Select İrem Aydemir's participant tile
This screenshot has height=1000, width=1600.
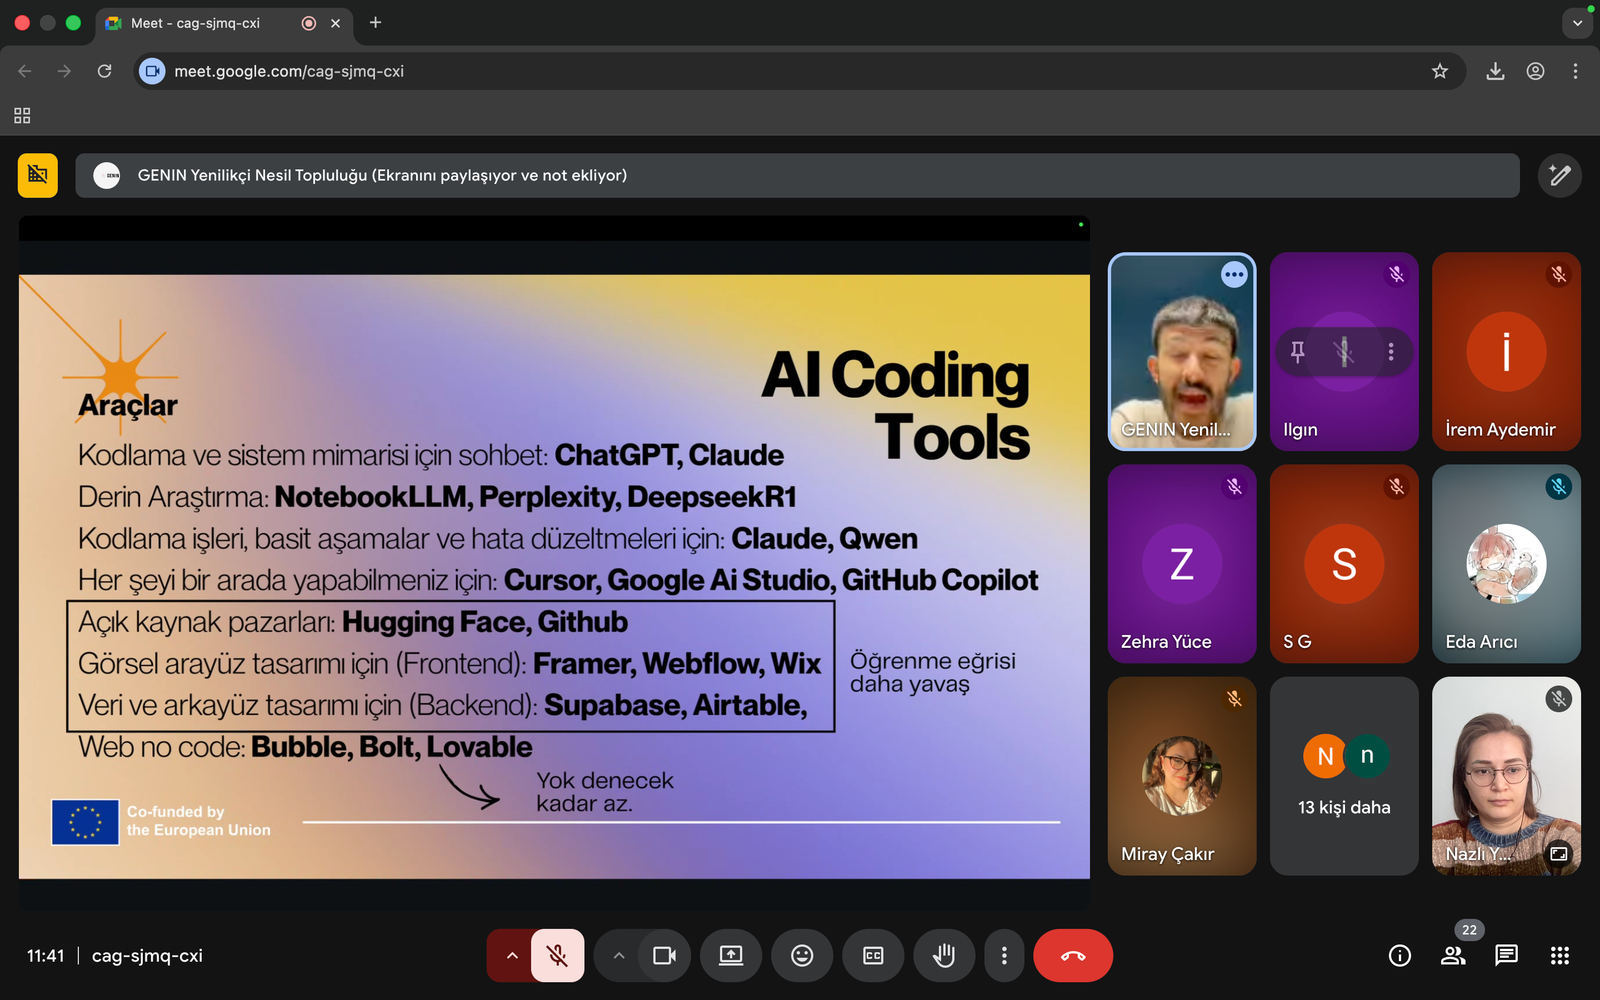[x=1506, y=352]
